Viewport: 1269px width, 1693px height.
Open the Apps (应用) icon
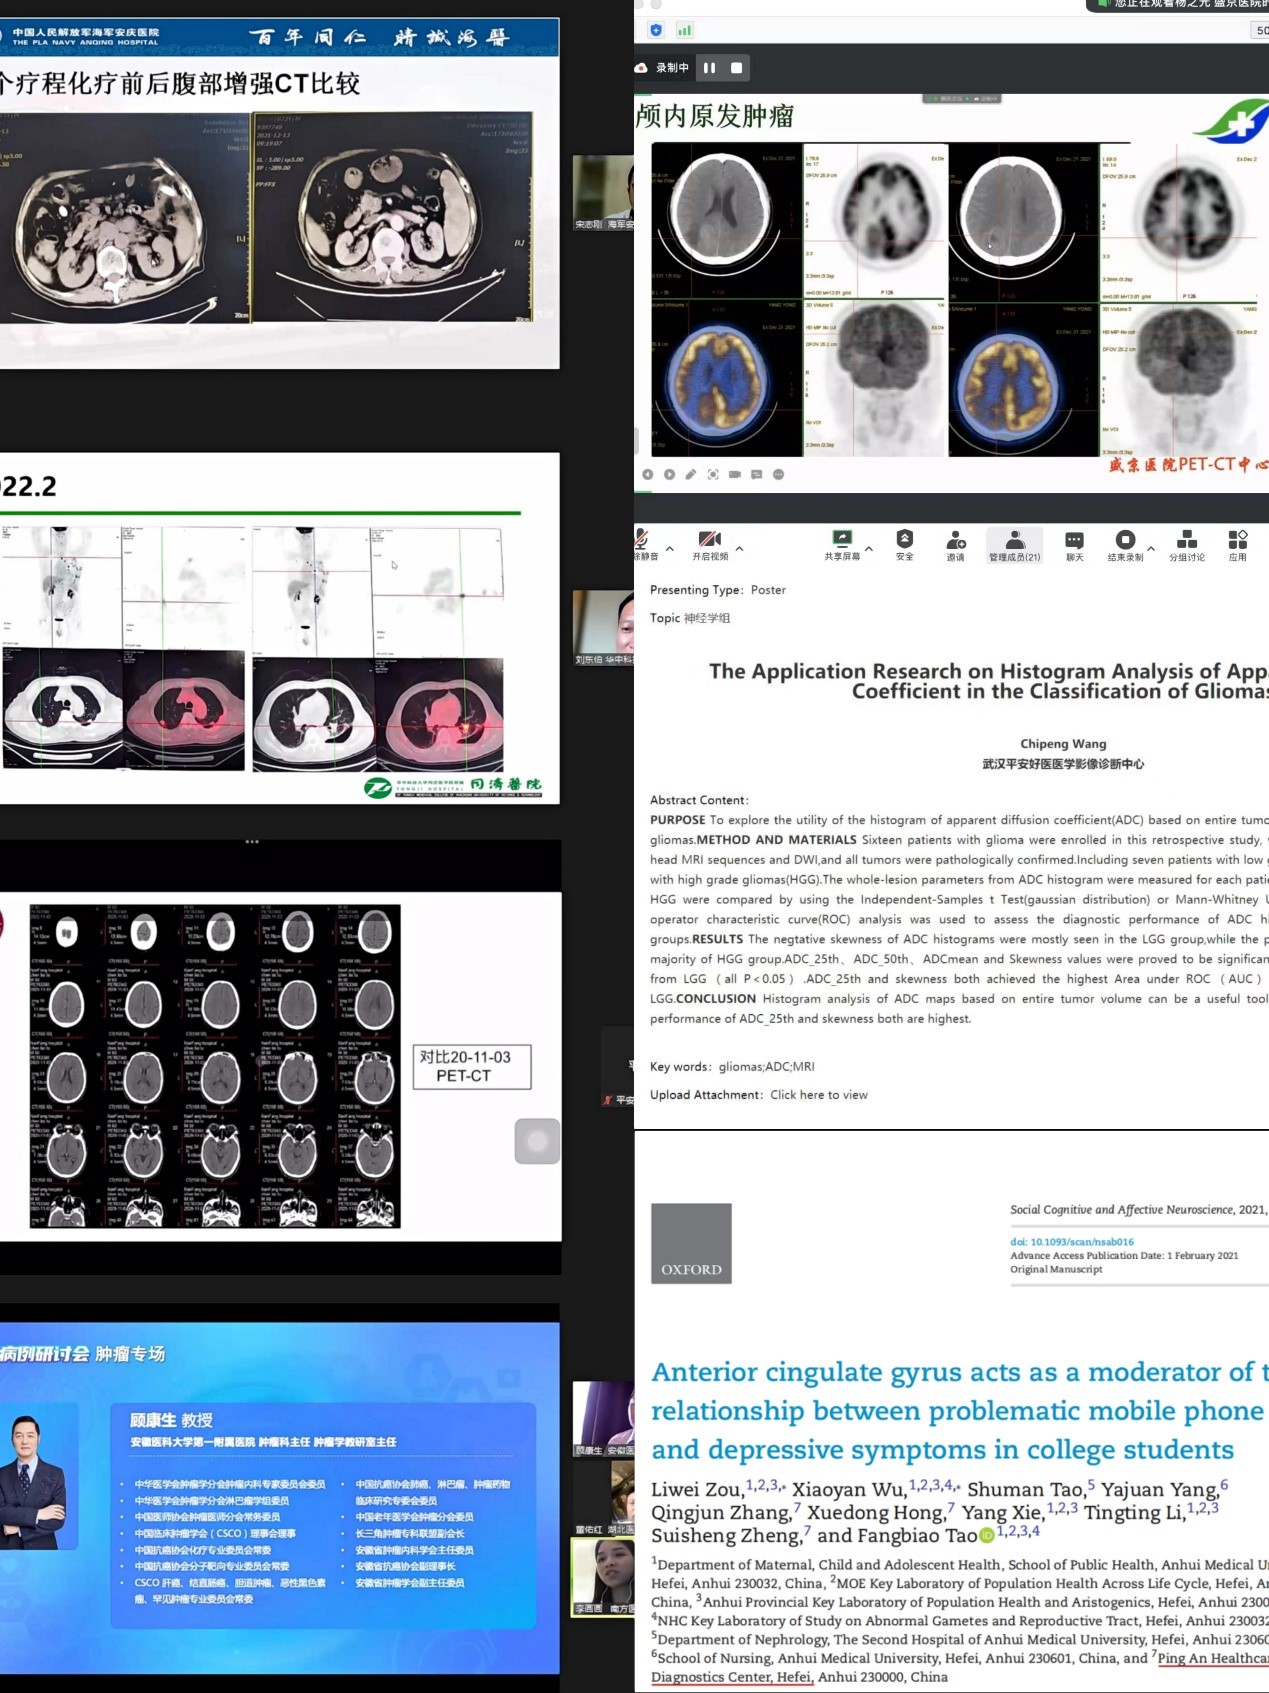(x=1237, y=541)
